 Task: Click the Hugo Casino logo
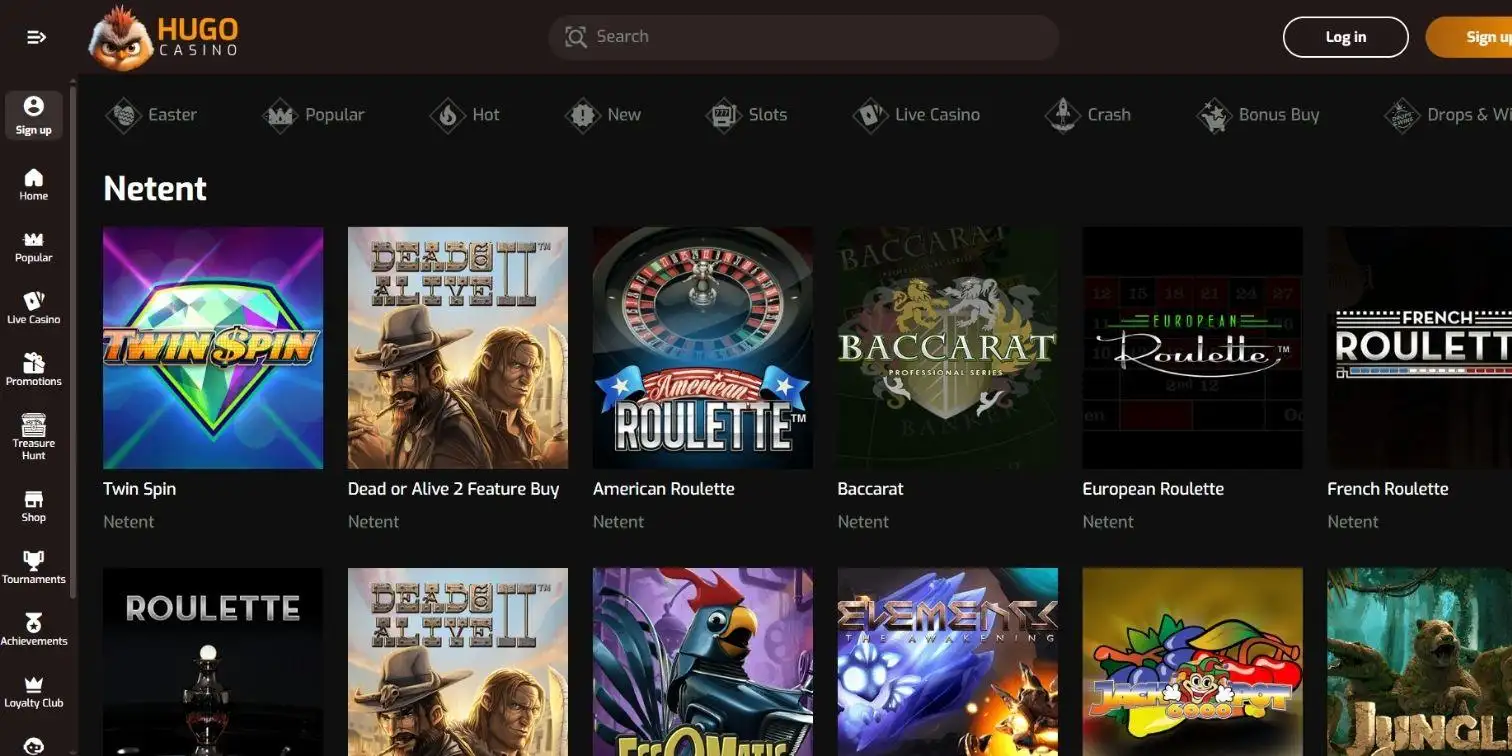click(164, 37)
